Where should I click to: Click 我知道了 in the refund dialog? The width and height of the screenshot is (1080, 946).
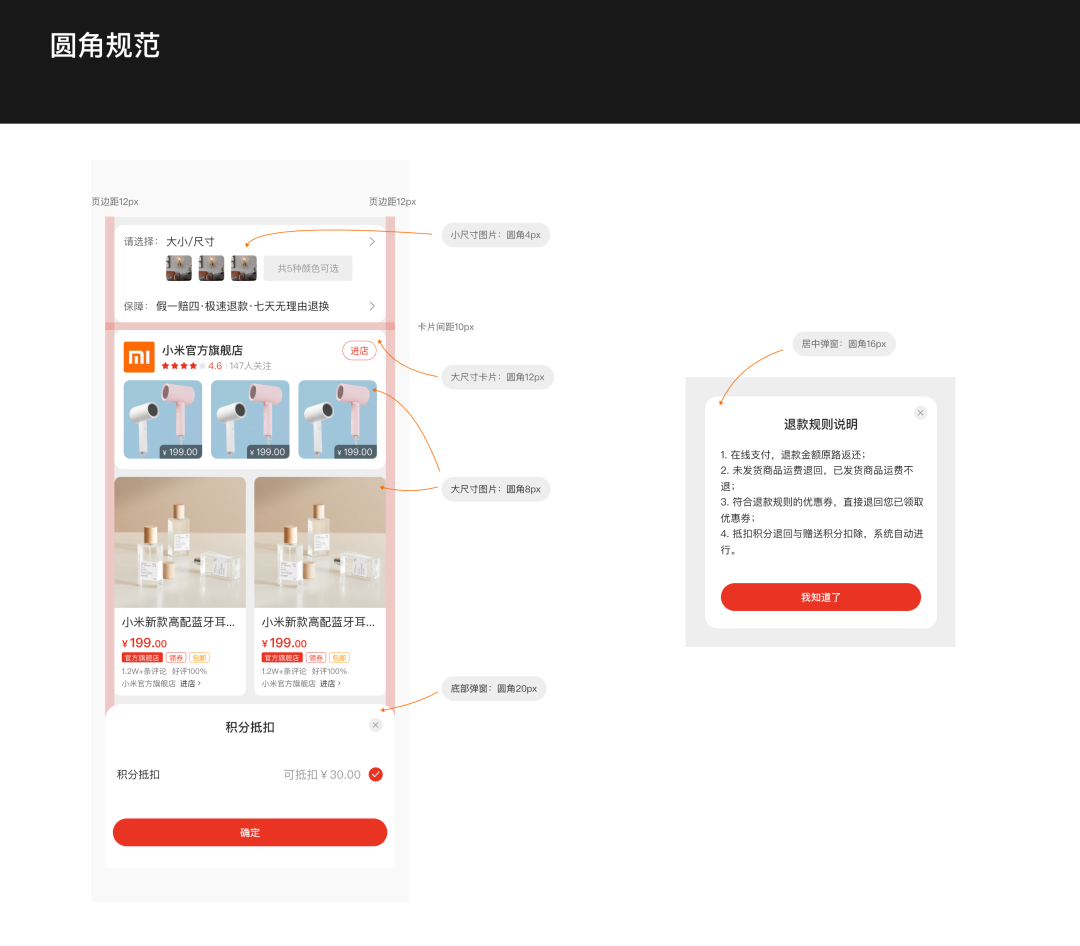tap(820, 597)
